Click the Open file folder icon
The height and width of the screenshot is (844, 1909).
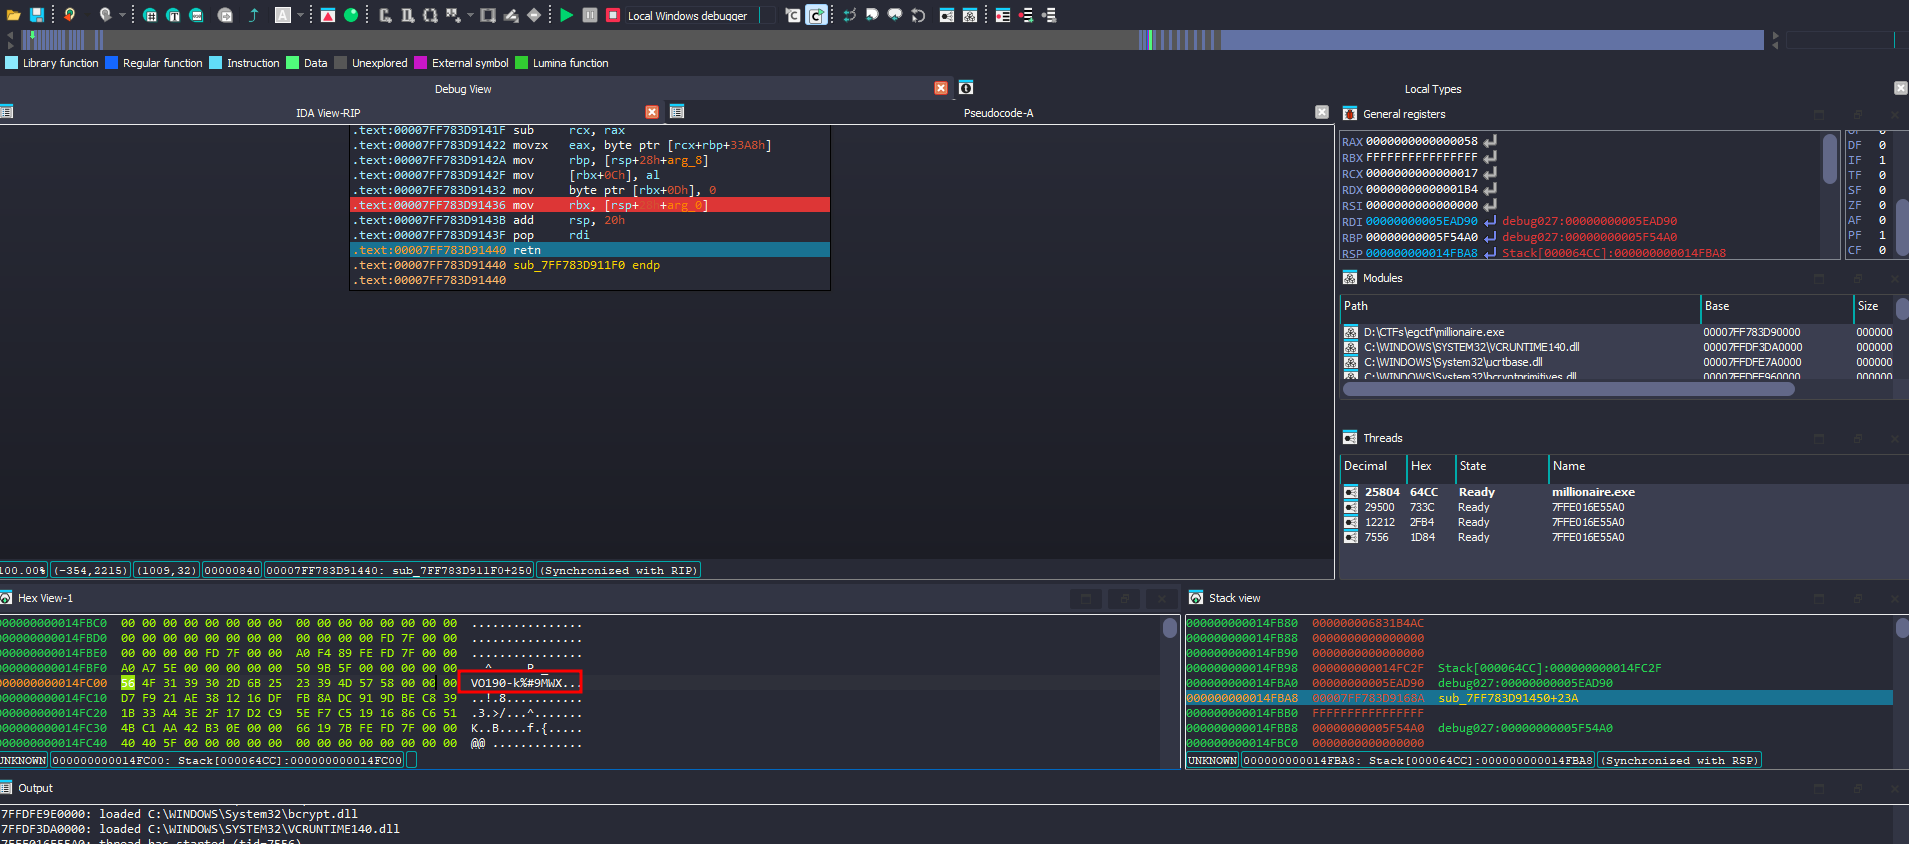pos(14,15)
